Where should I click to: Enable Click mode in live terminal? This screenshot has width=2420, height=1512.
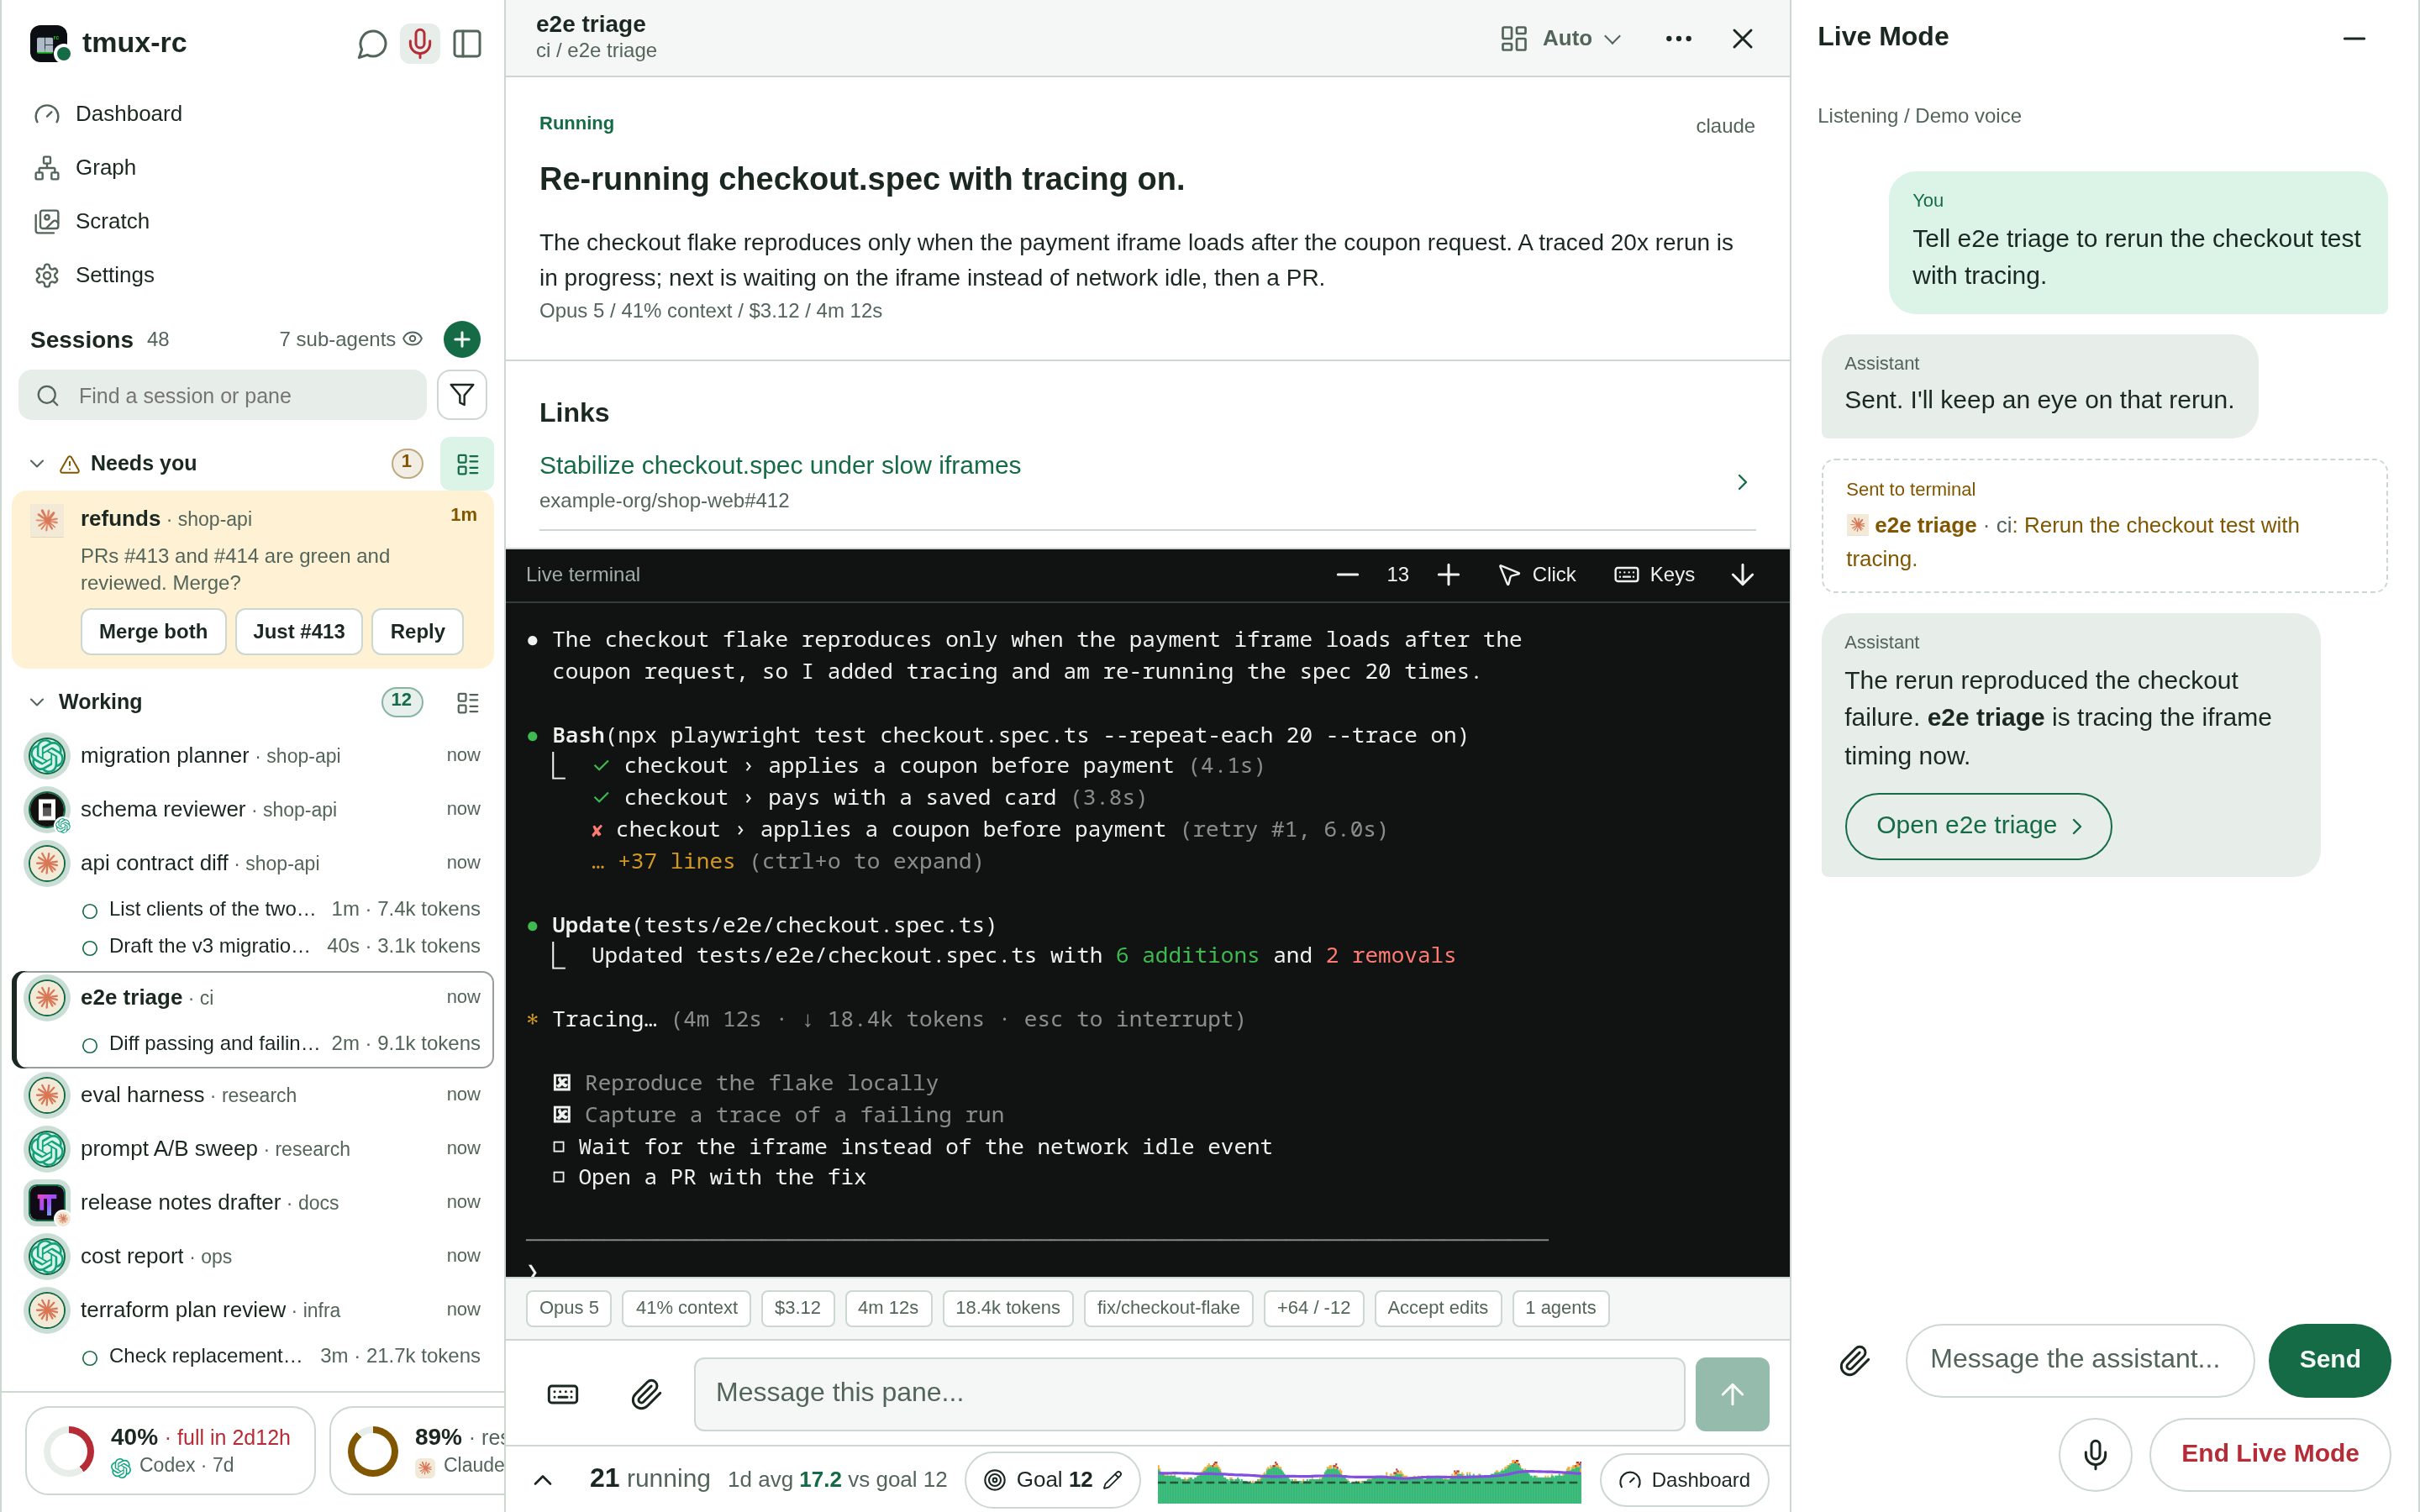coord(1537,575)
